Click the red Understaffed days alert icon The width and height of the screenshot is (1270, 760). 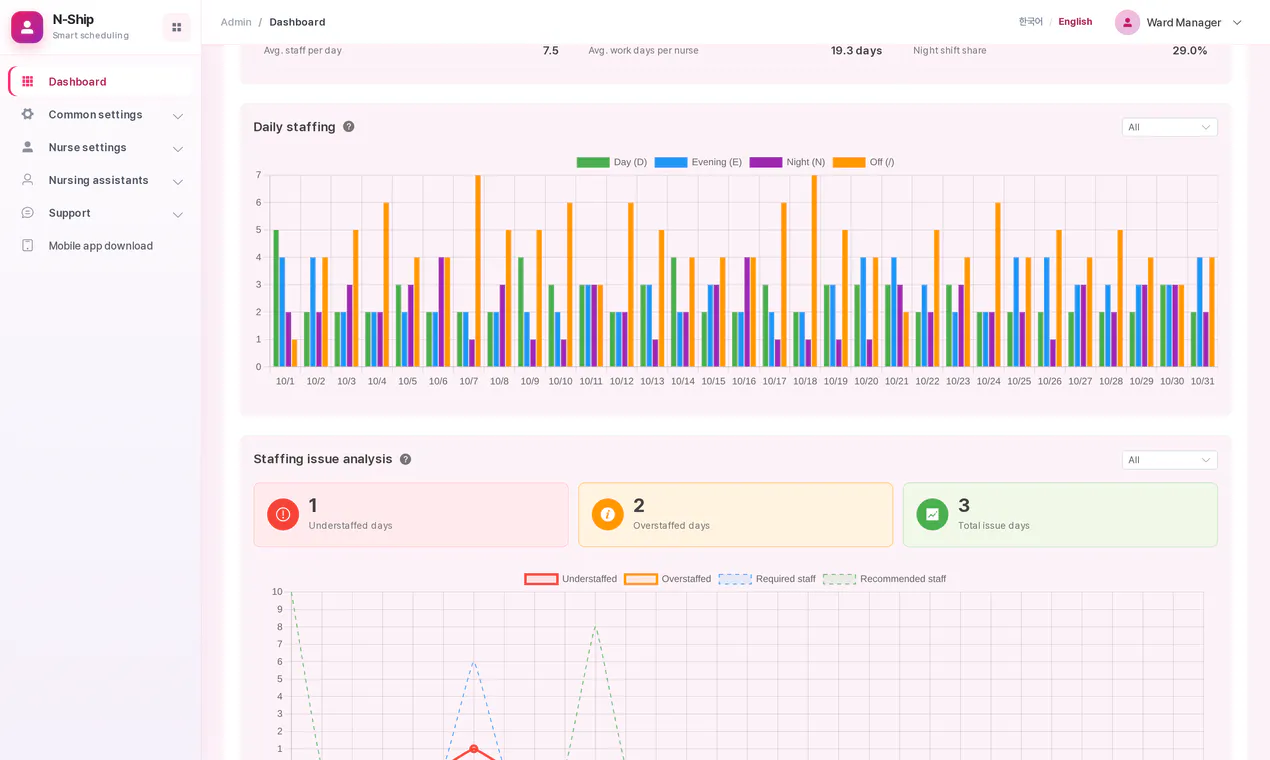[x=283, y=514]
